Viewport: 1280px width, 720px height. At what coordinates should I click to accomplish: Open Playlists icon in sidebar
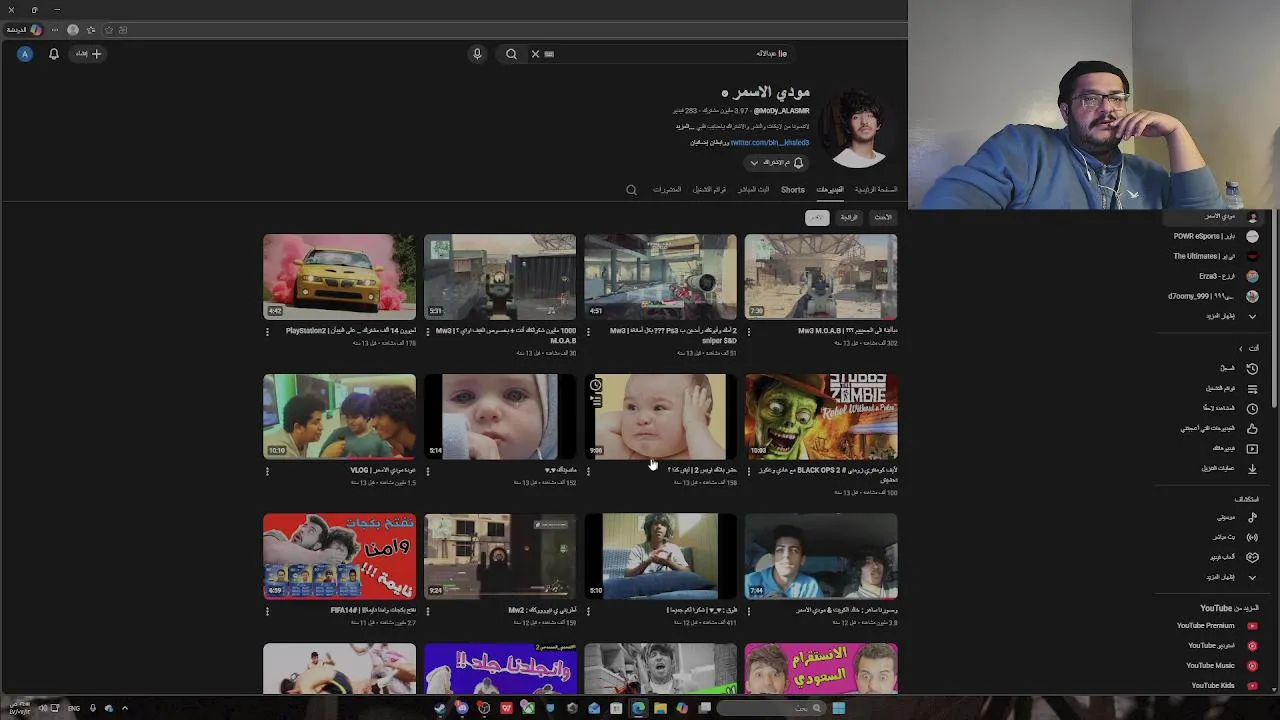tap(1252, 388)
